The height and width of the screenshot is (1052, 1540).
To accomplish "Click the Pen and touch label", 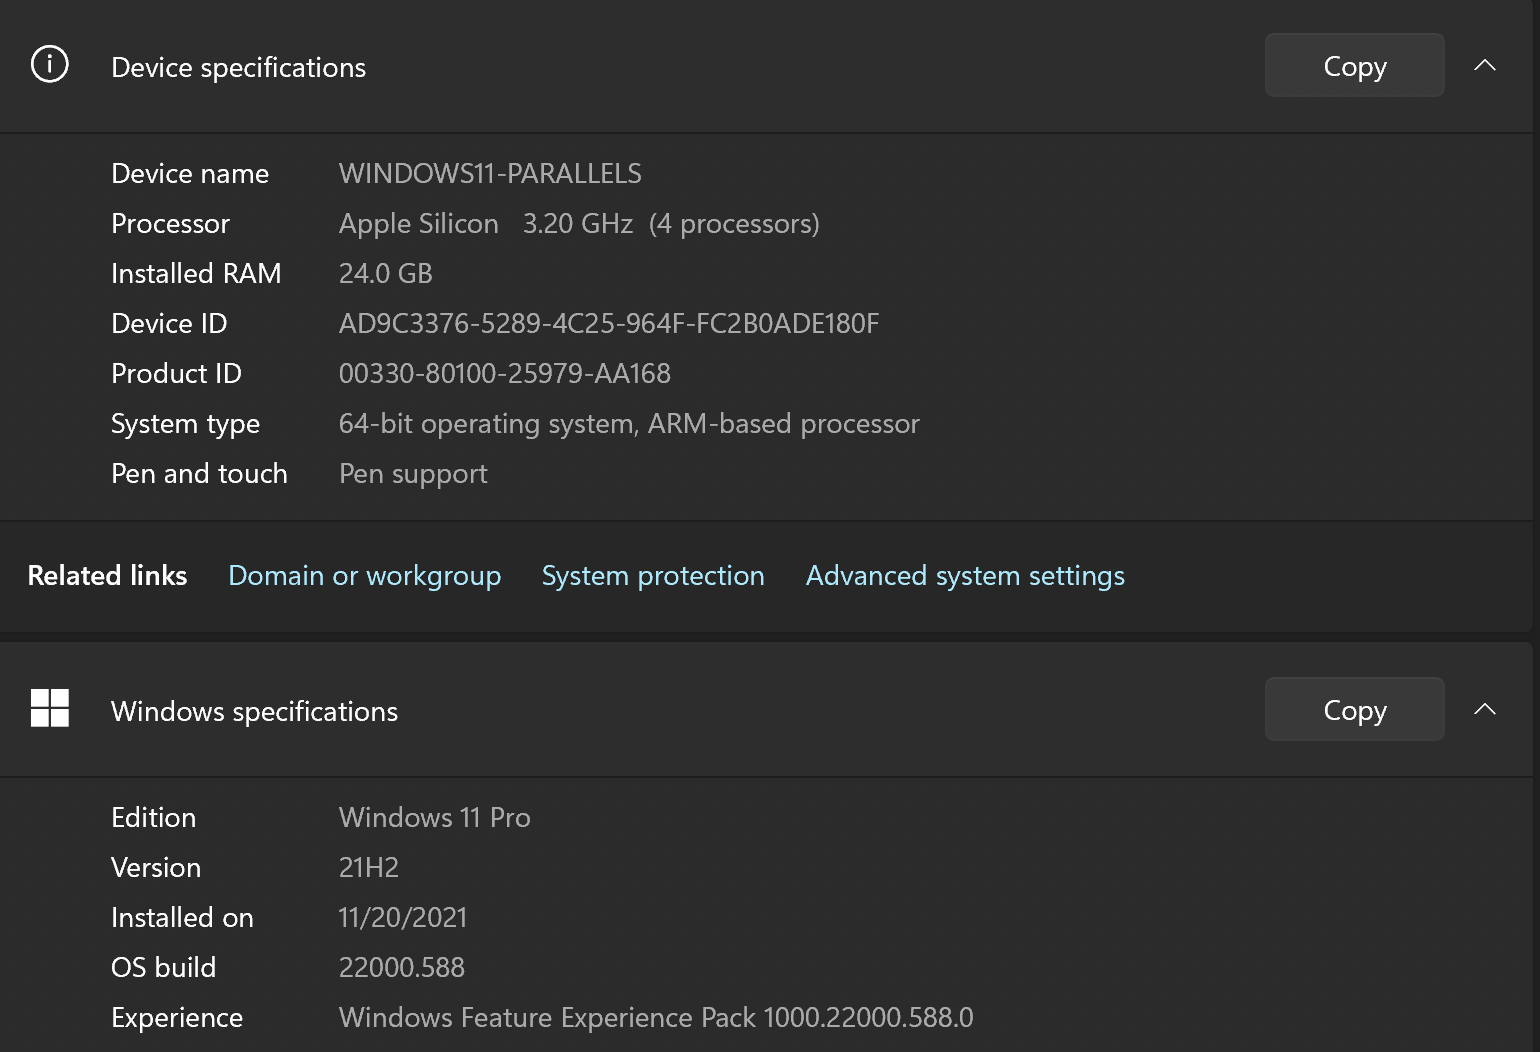I will coord(199,474).
